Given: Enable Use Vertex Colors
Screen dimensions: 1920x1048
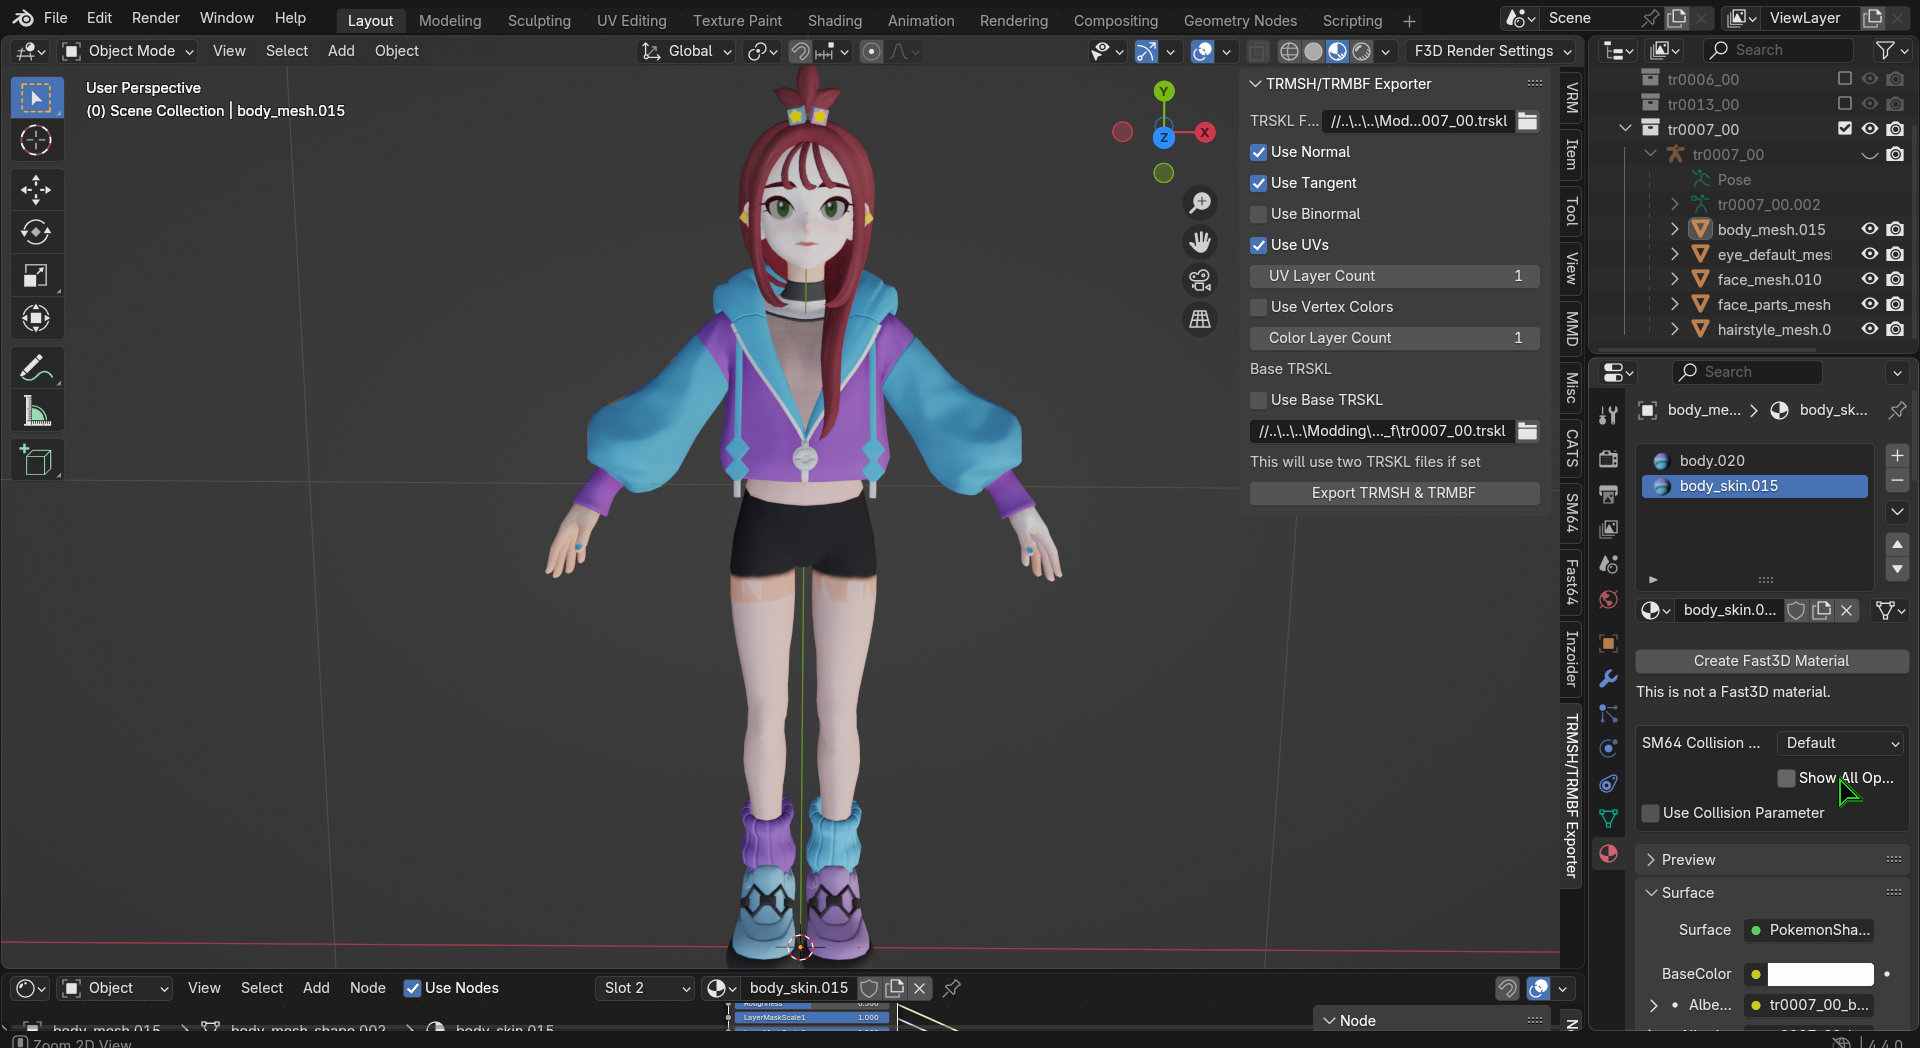Looking at the screenshot, I should pos(1259,307).
